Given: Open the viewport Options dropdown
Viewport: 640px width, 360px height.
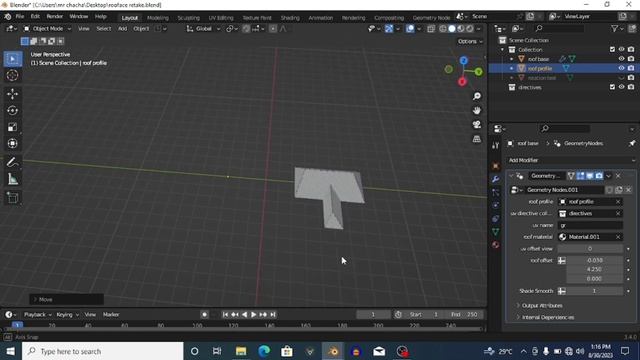Looking at the screenshot, I should [470, 41].
